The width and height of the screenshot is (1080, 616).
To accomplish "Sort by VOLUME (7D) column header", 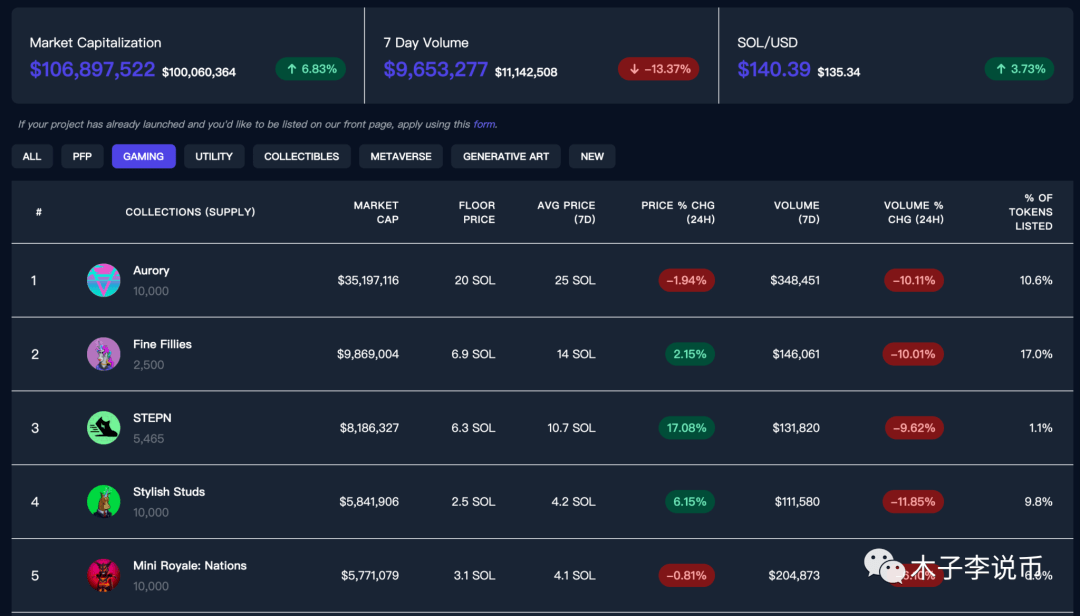I will [x=796, y=212].
